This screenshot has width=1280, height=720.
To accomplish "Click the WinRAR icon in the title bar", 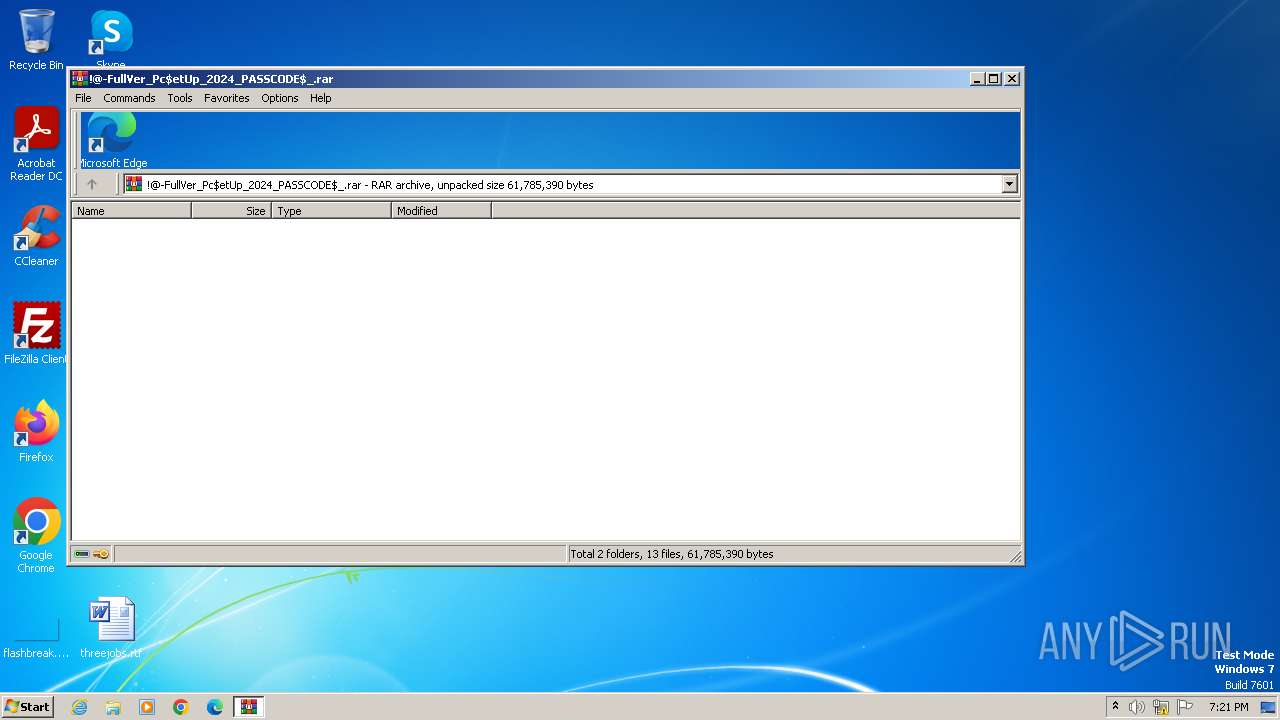I will coord(80,79).
